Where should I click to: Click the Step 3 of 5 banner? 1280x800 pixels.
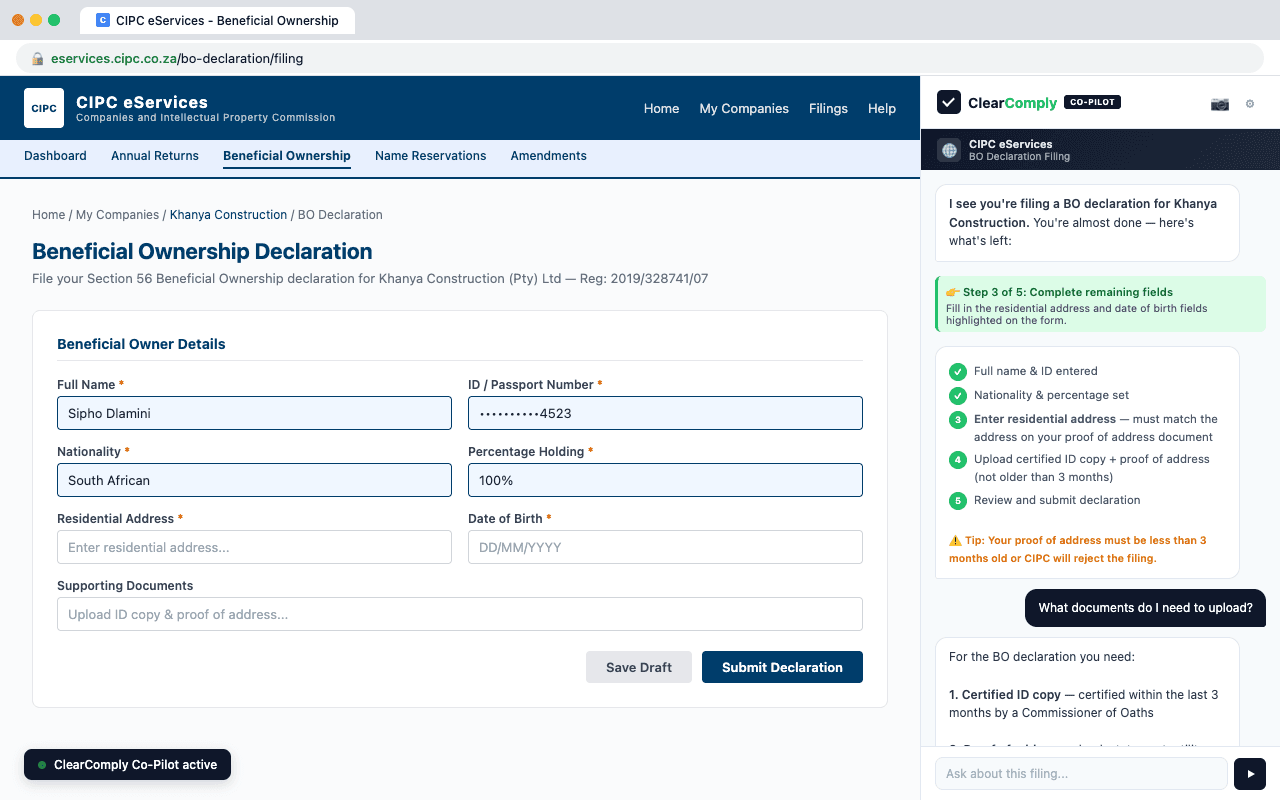click(1100, 304)
